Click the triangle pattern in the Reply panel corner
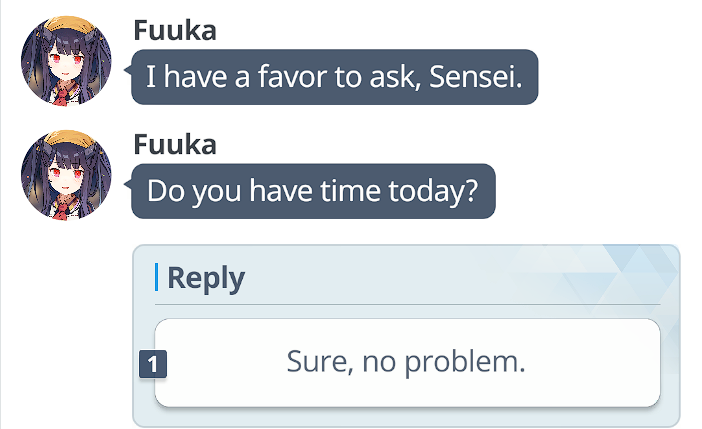This screenshot has height=429, width=702. pyautogui.click(x=640, y=270)
